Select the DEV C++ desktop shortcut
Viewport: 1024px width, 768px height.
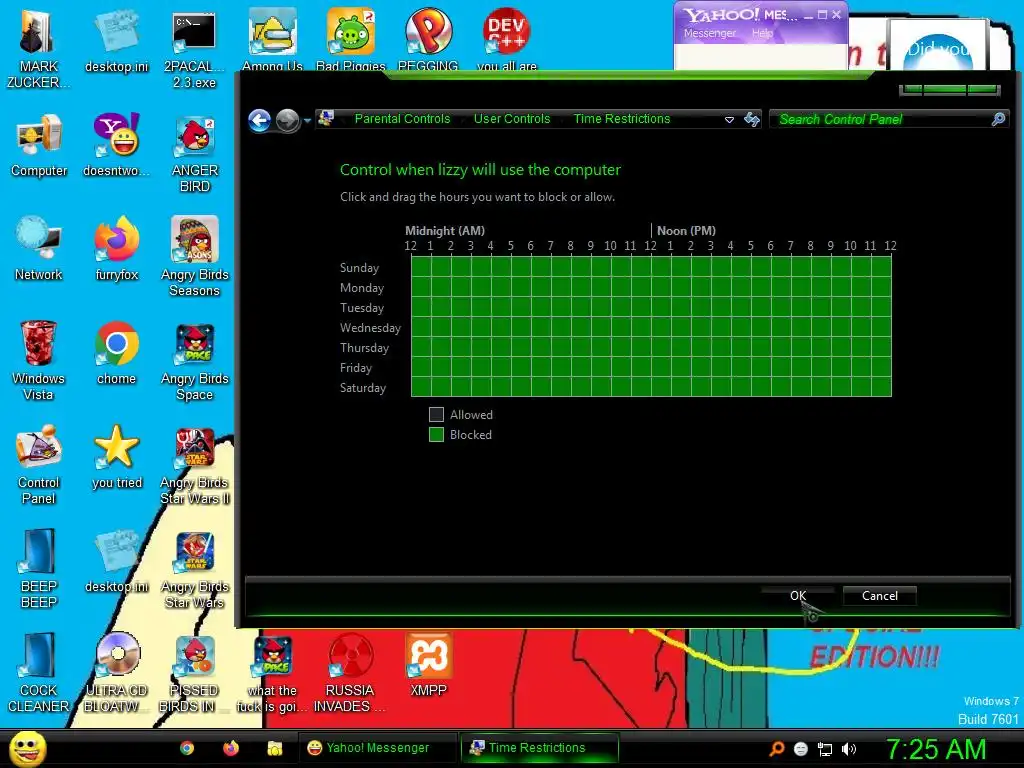tap(506, 39)
